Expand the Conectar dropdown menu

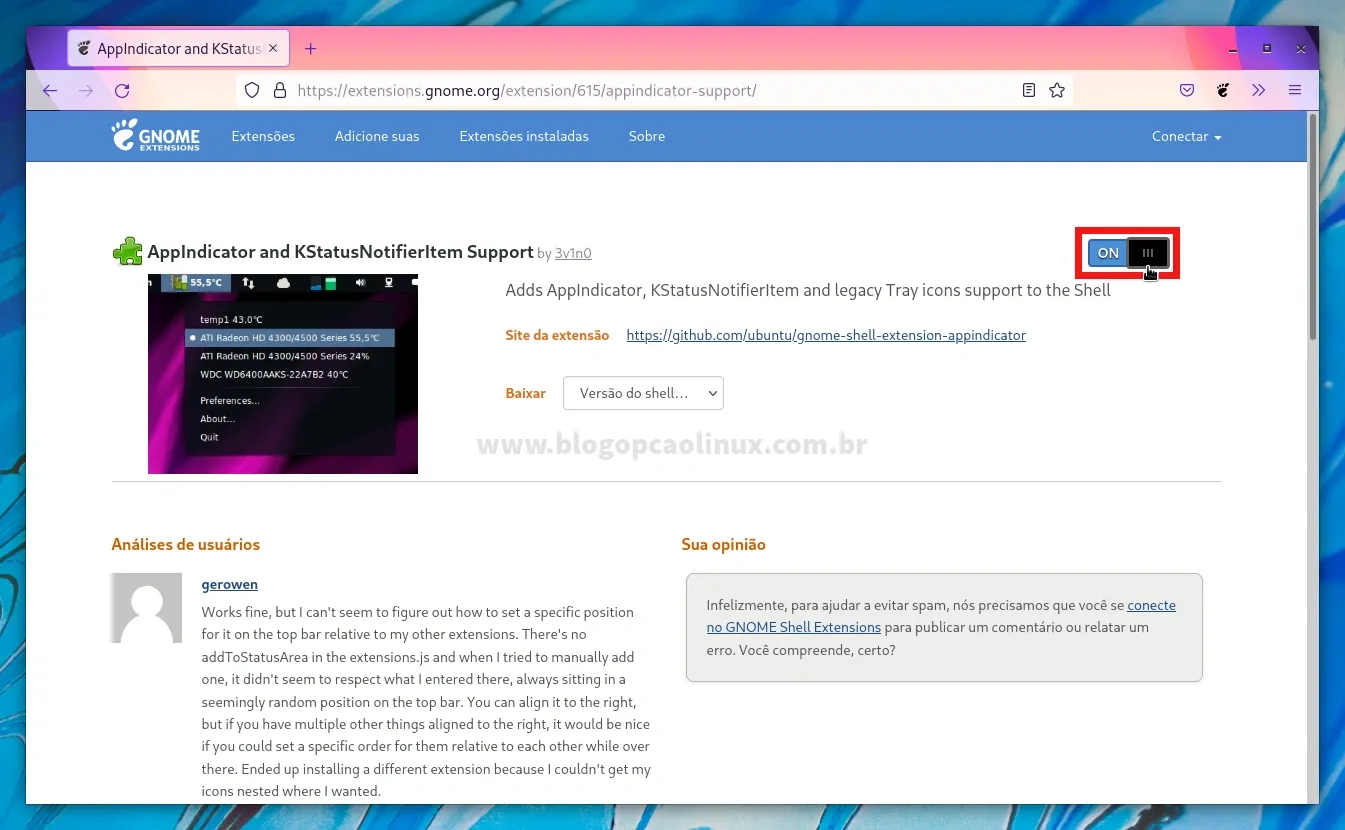tap(1186, 136)
